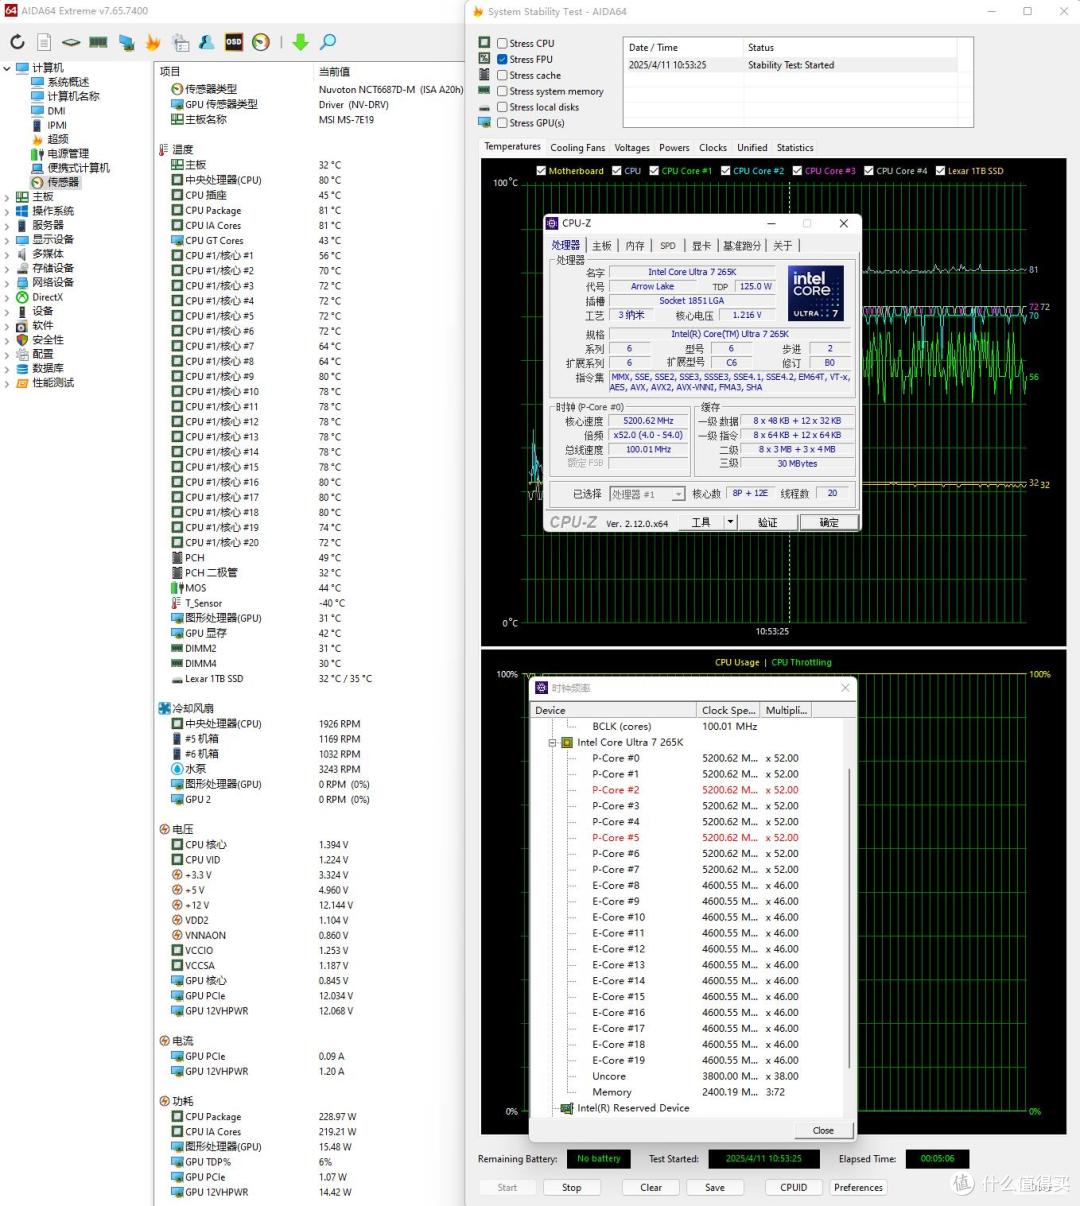This screenshot has width=1080, height=1206.
Task: Enable the Stress CPU checkbox
Action: pos(503,43)
